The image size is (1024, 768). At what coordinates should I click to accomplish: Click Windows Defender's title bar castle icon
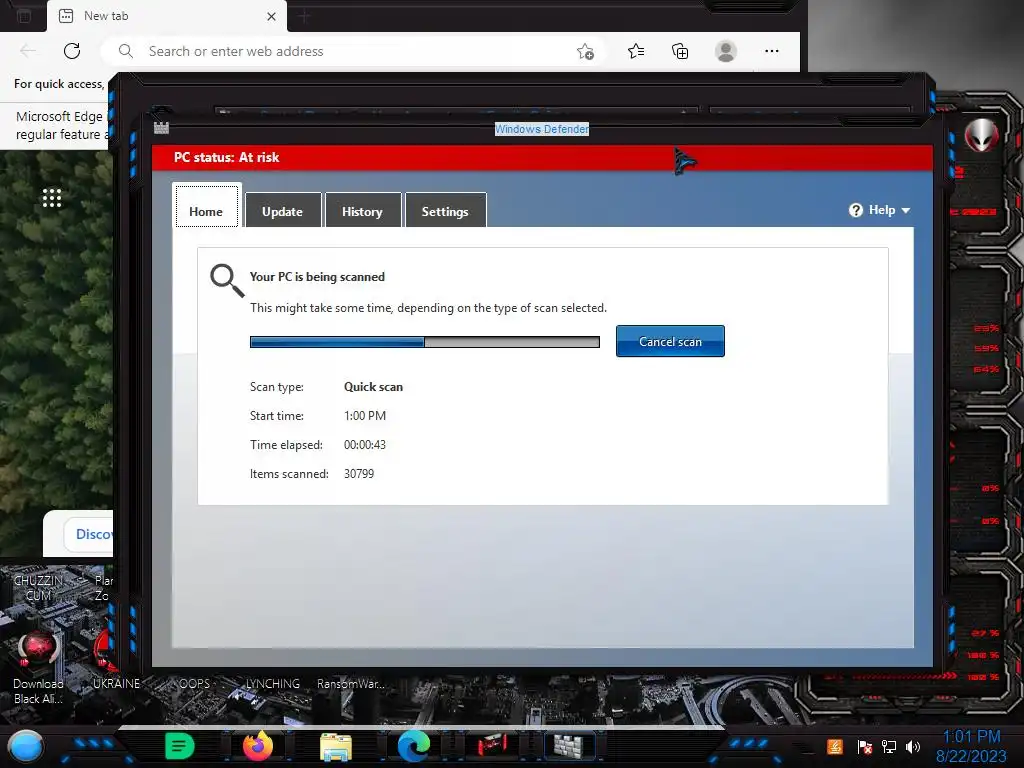tap(161, 128)
